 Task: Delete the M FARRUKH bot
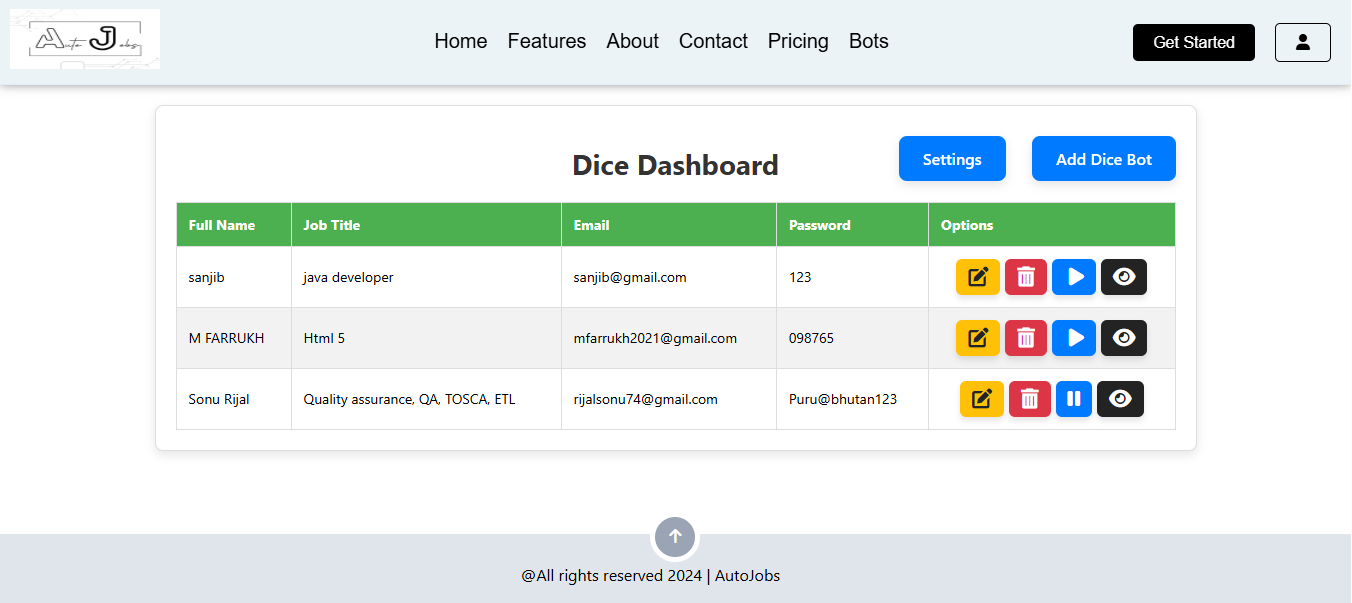click(1025, 338)
